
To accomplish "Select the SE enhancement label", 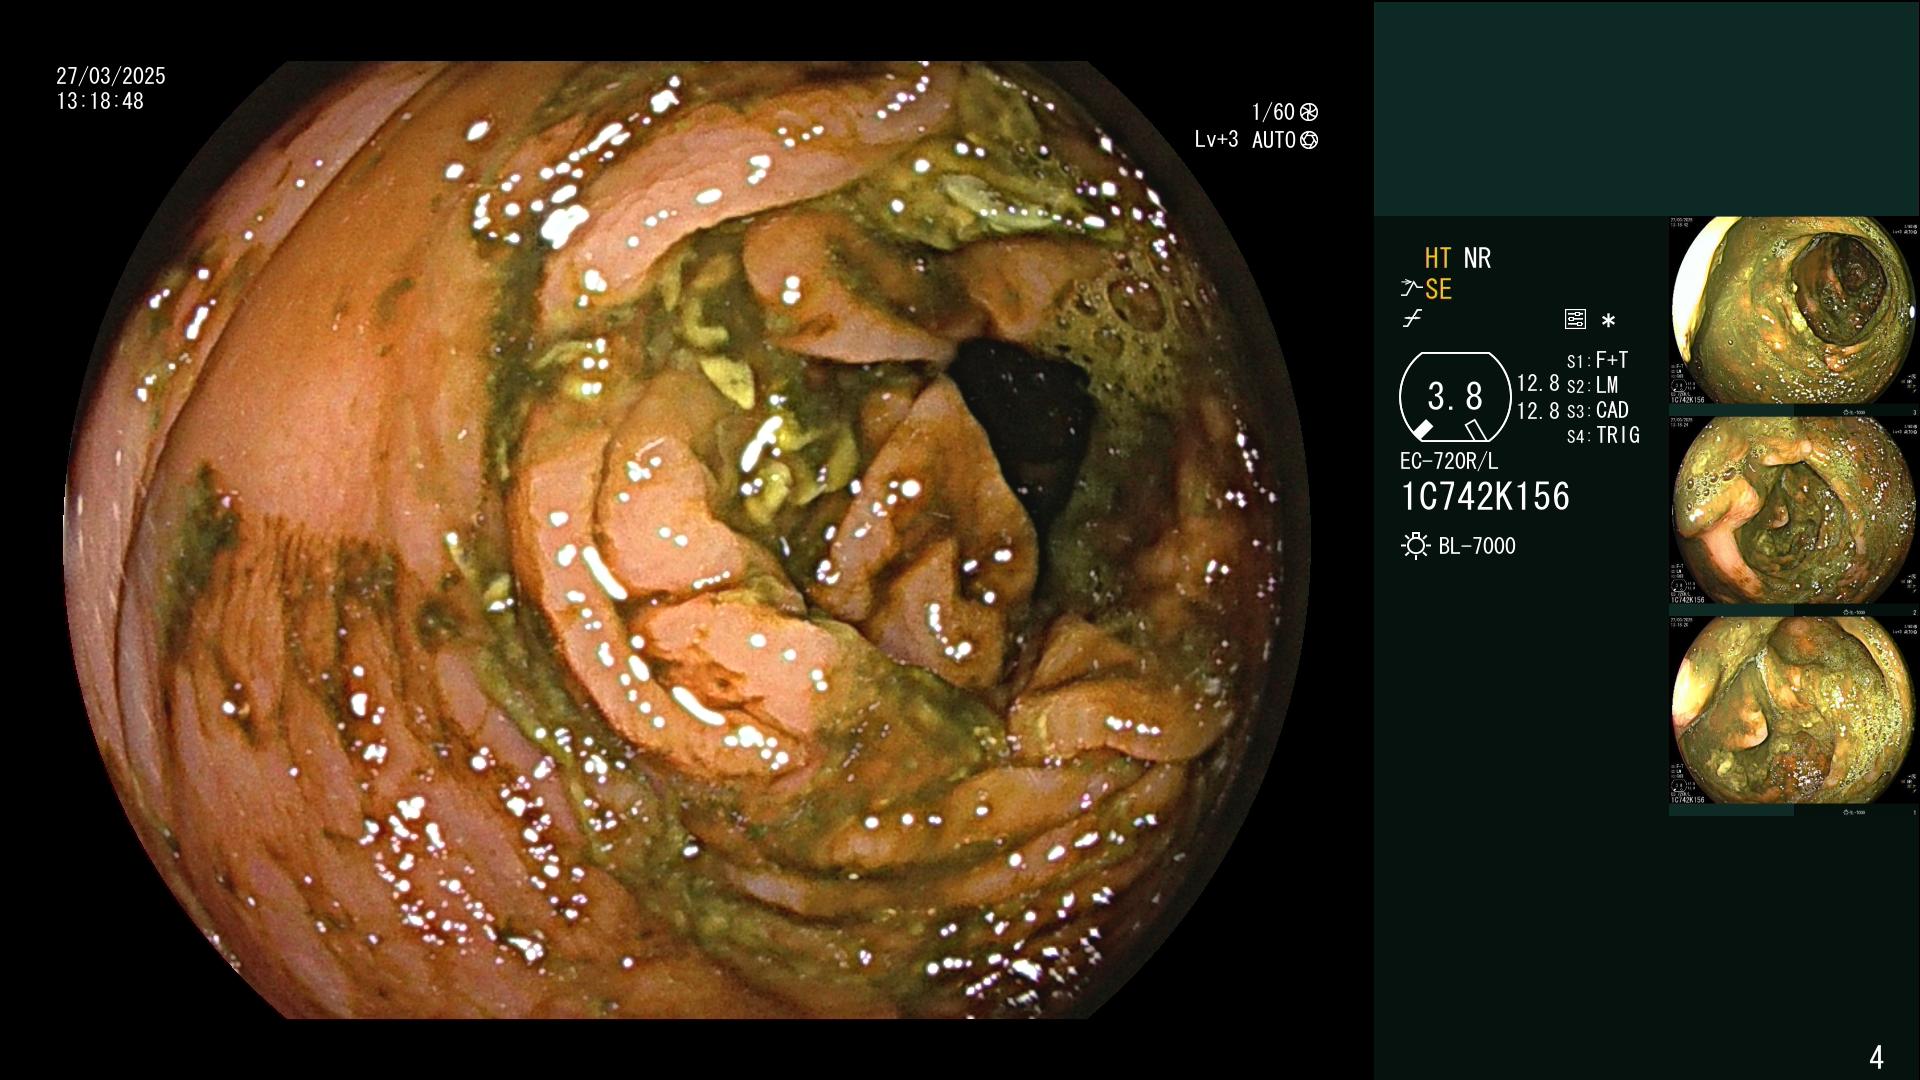I will point(1438,289).
